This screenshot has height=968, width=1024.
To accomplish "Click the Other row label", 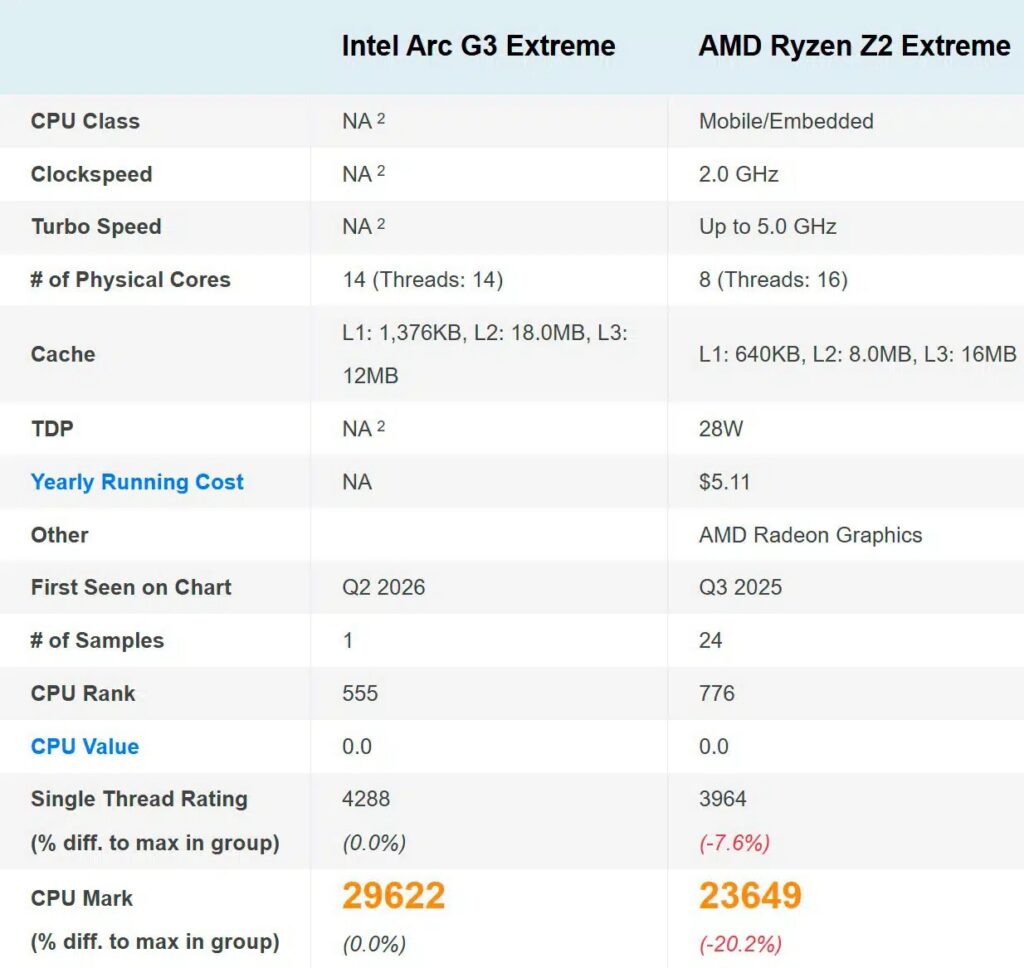I will pos(59,535).
